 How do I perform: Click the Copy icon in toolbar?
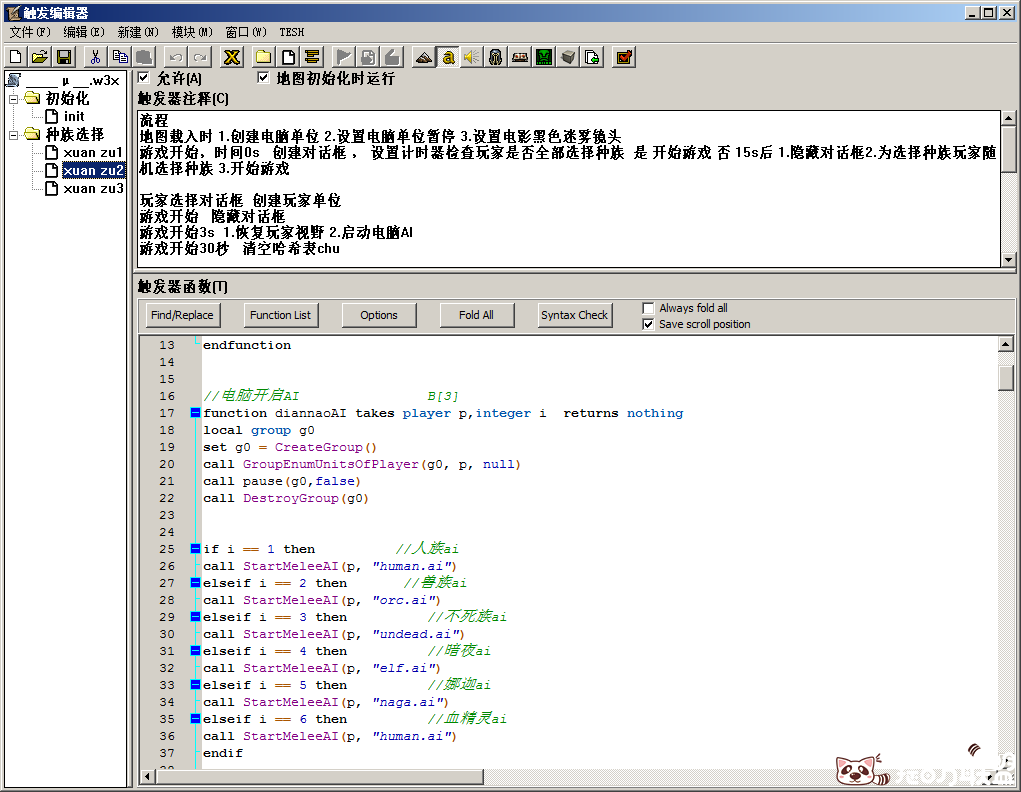[120, 57]
